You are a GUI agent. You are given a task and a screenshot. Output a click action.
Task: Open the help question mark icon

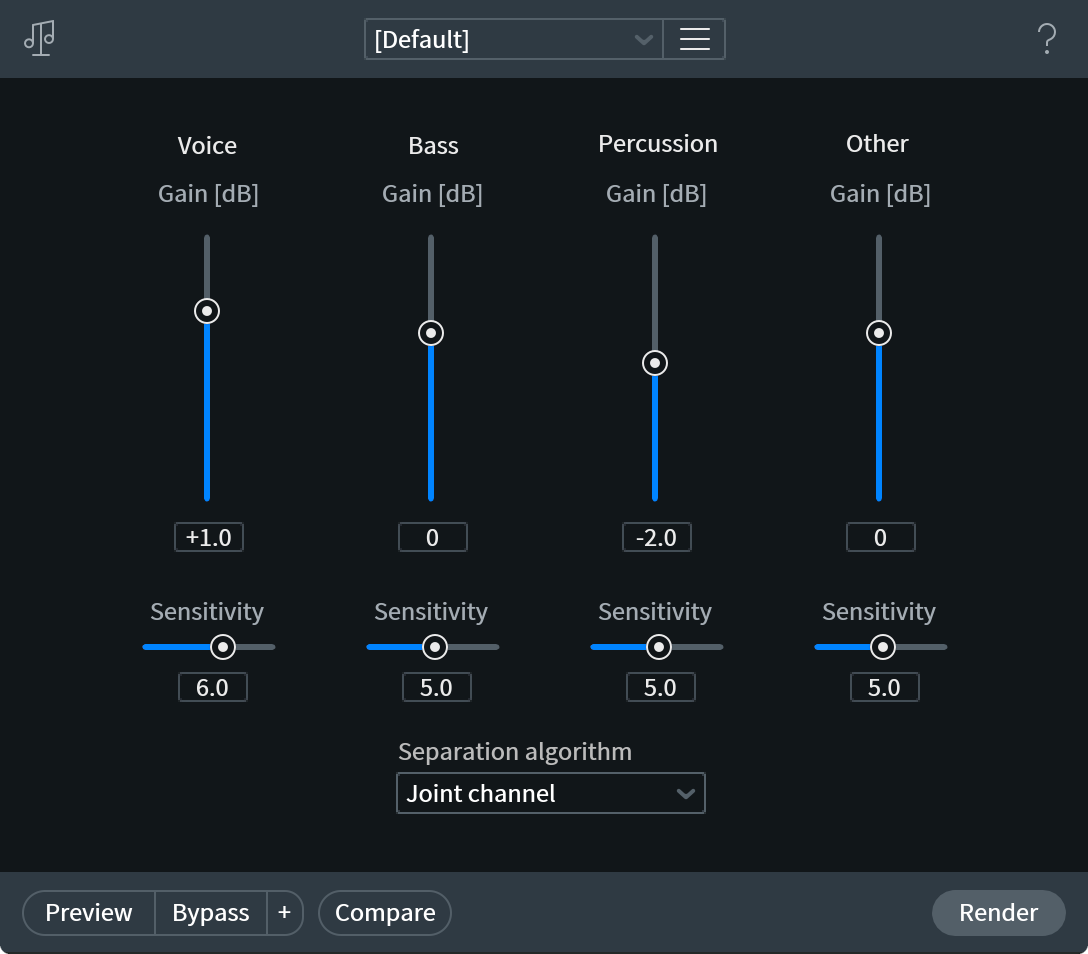coord(1046,39)
